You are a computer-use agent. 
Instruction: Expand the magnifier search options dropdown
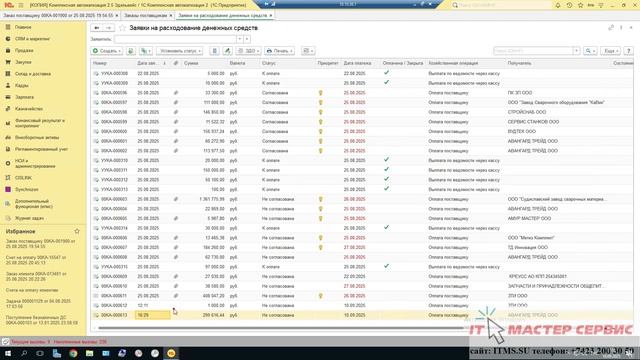[590, 51]
